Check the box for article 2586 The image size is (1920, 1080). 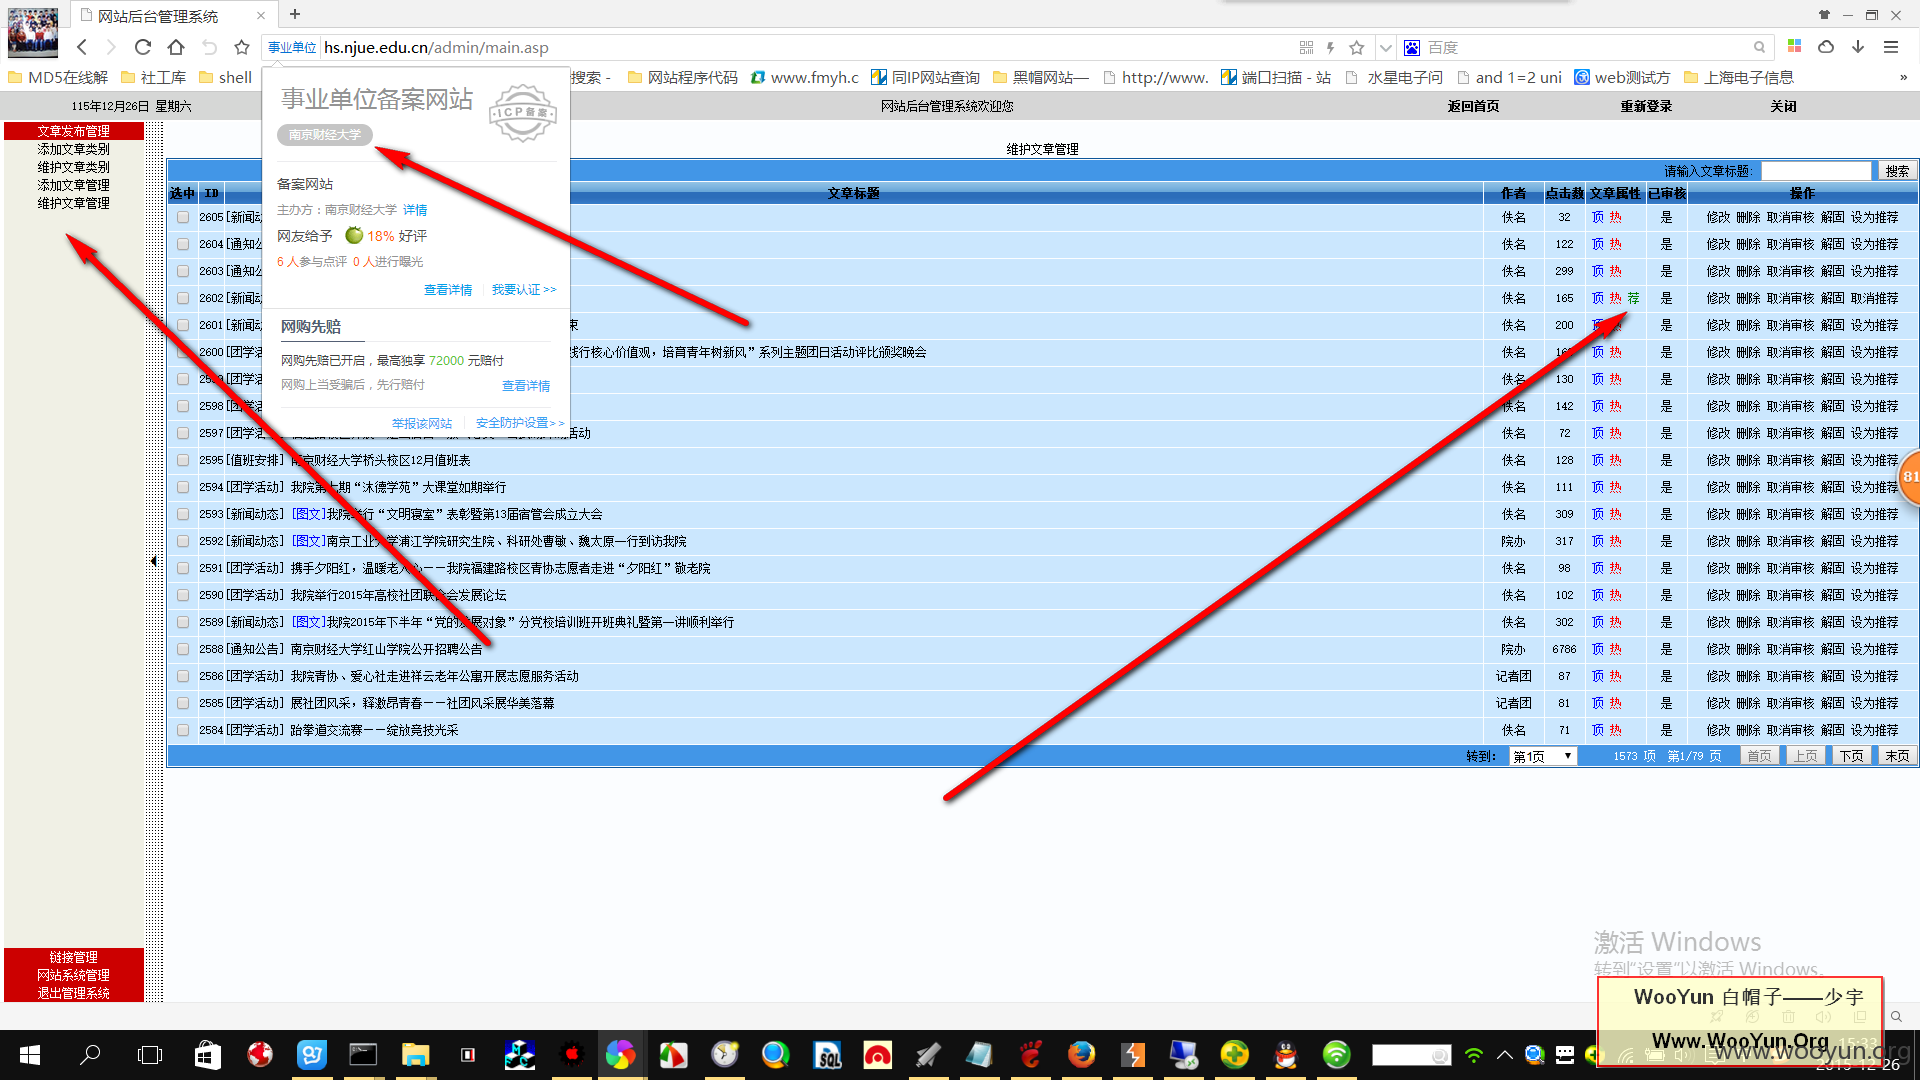(x=183, y=676)
